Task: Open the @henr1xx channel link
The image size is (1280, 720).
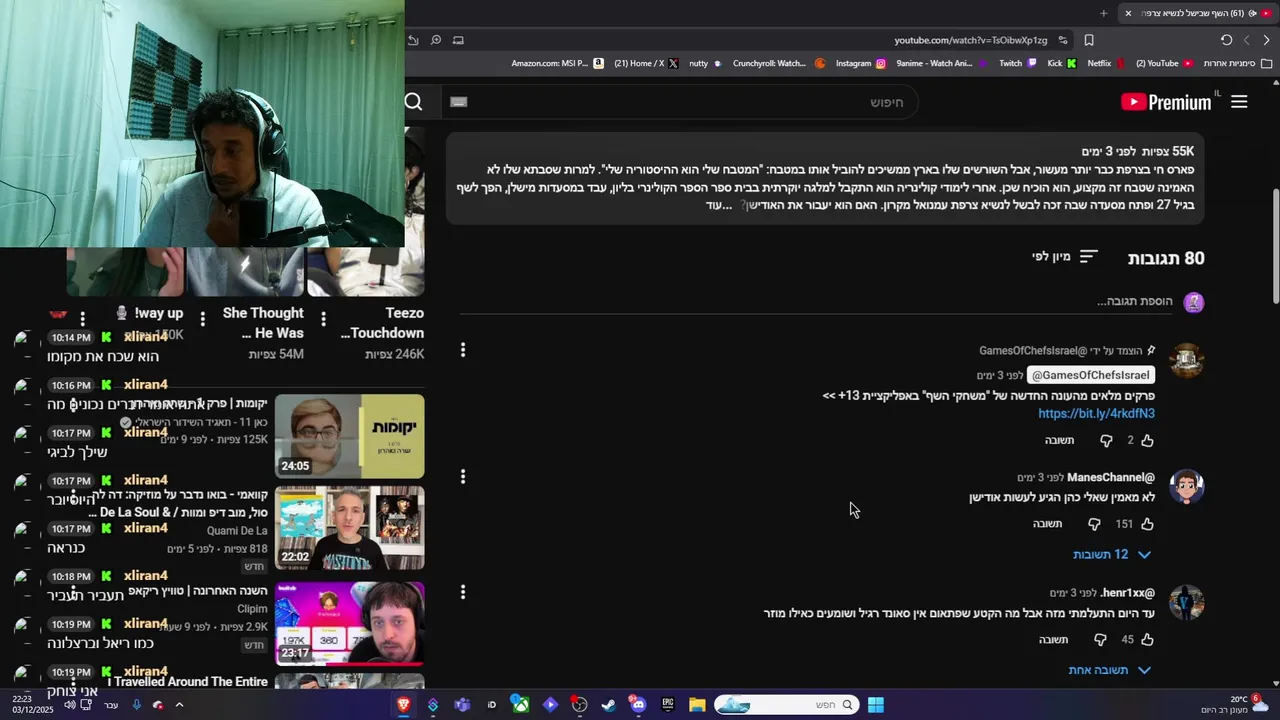Action: pyautogui.click(x=1128, y=593)
